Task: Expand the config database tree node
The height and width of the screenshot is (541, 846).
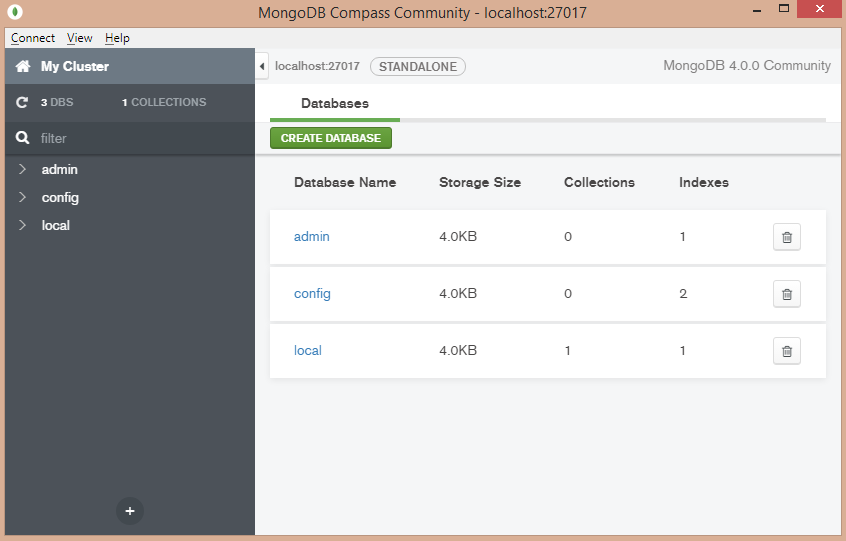Action: [x=22, y=198]
